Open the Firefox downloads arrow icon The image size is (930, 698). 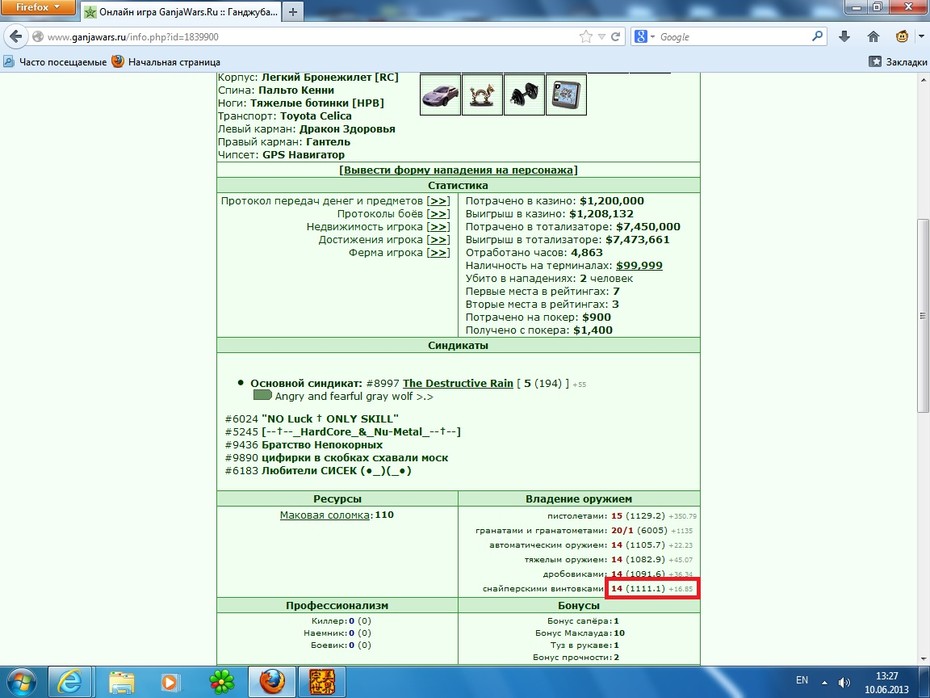[x=844, y=37]
